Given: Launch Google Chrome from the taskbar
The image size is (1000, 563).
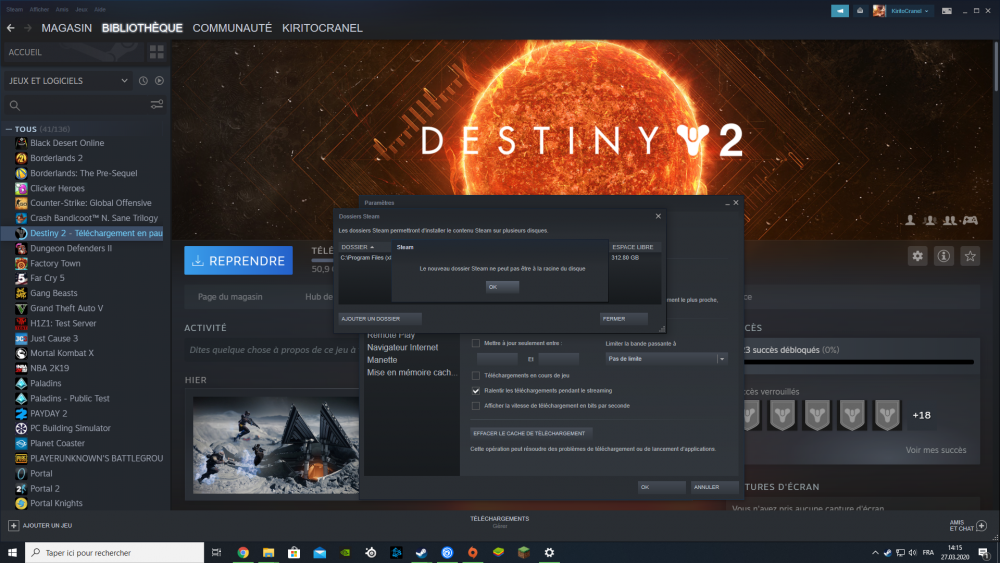Looking at the screenshot, I should [x=243, y=552].
